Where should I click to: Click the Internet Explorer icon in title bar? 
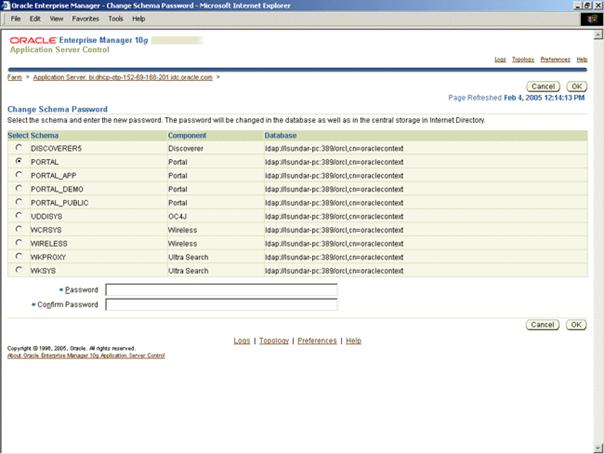6,5
